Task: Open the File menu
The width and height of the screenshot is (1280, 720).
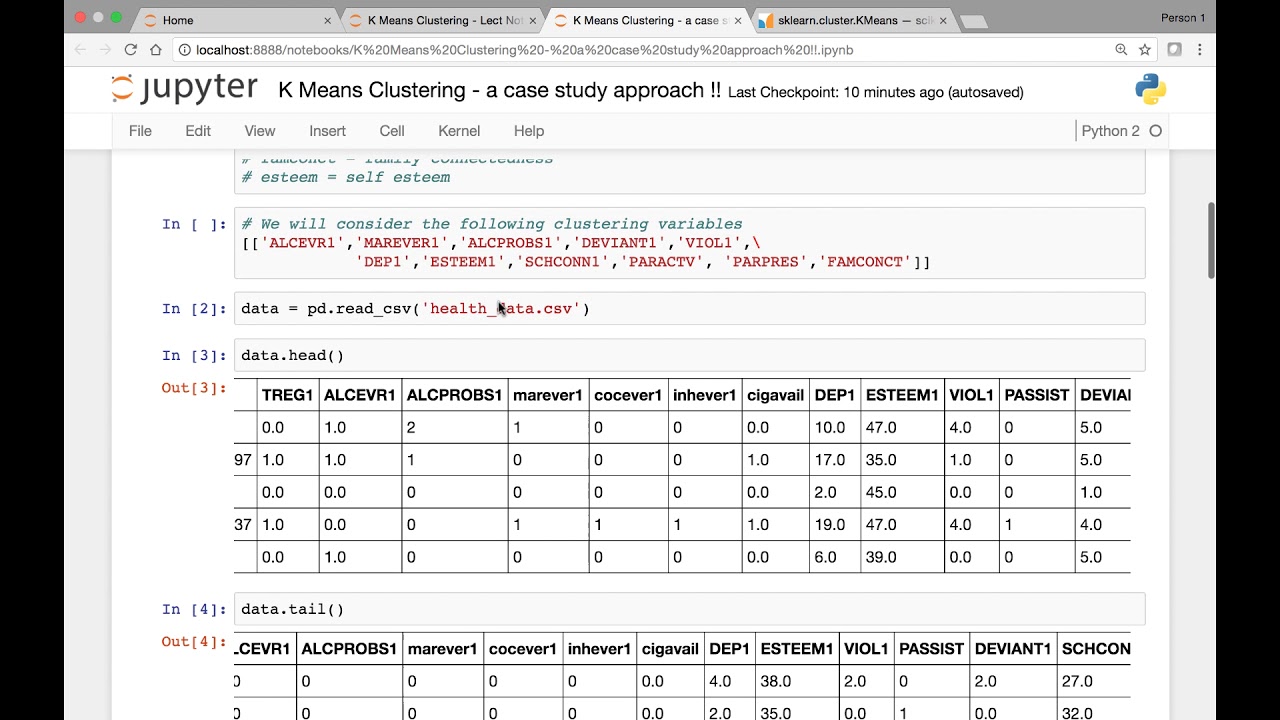Action: coord(140,131)
